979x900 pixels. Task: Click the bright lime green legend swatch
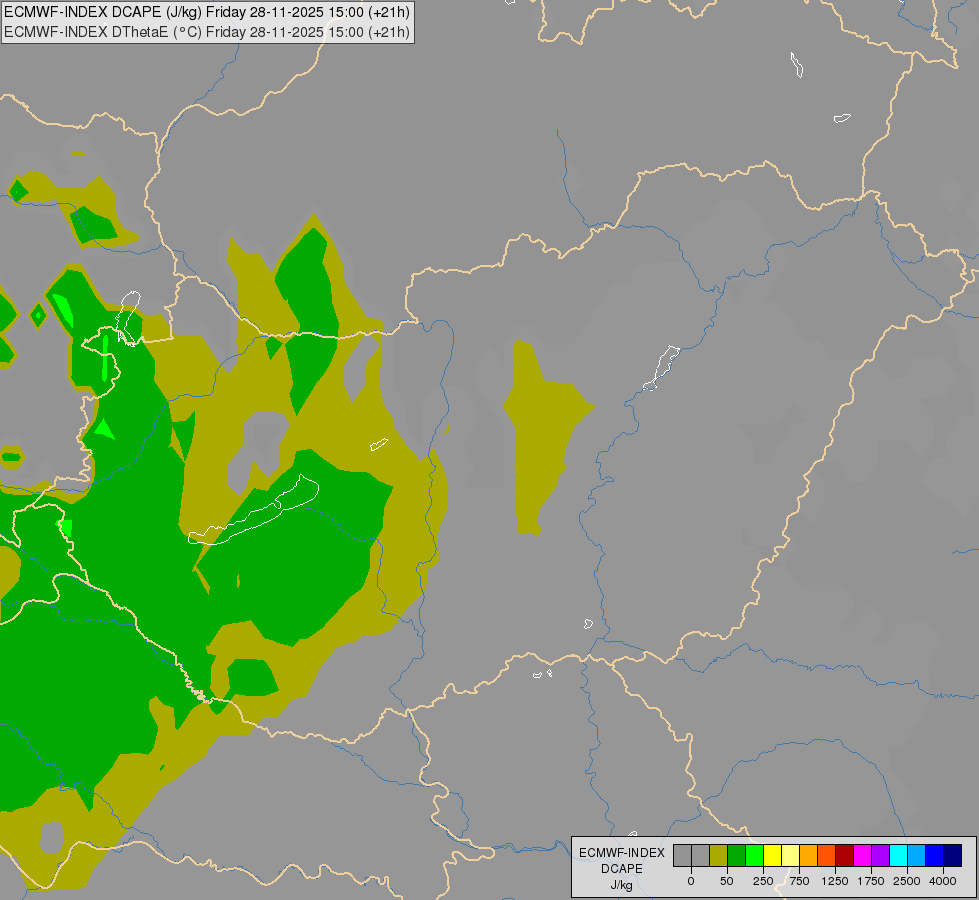pyautogui.click(x=754, y=856)
